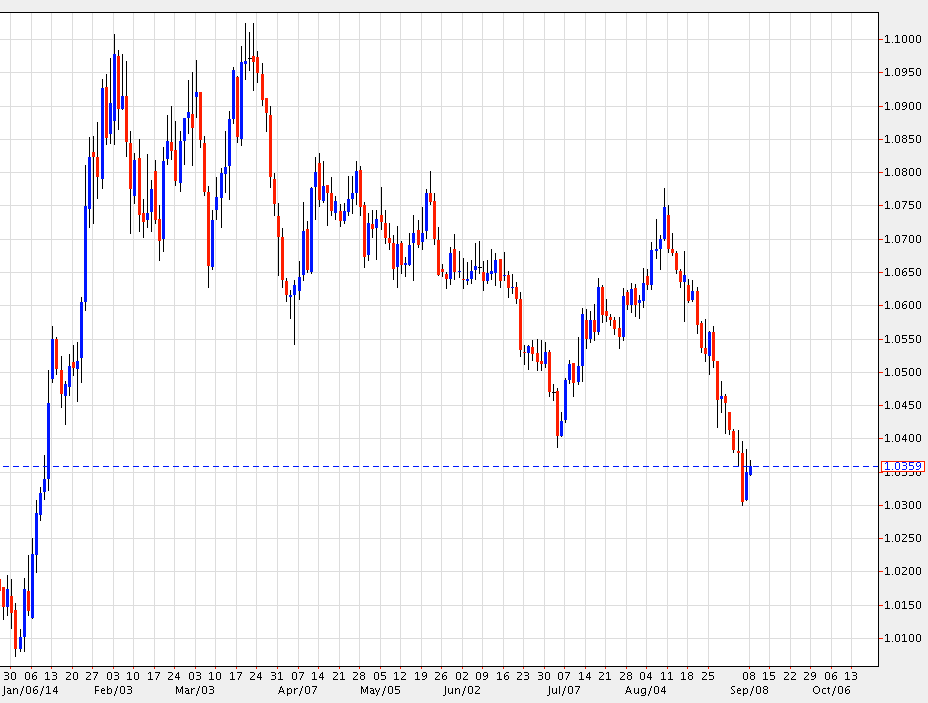This screenshot has height=703, width=928.
Task: Click the latest blue candle near Sep 08
Action: pyautogui.click(x=750, y=470)
